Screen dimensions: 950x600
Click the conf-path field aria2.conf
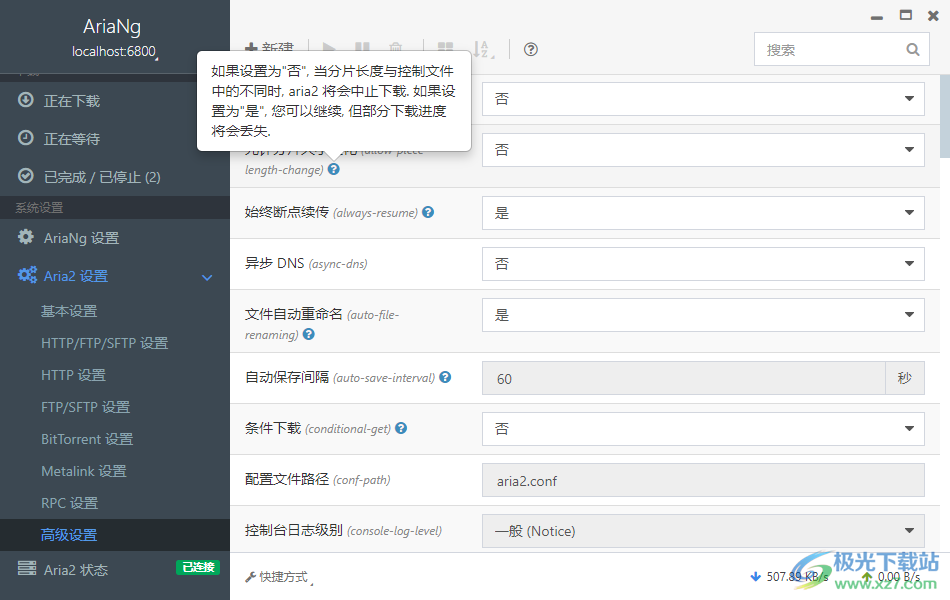pyautogui.click(x=703, y=481)
